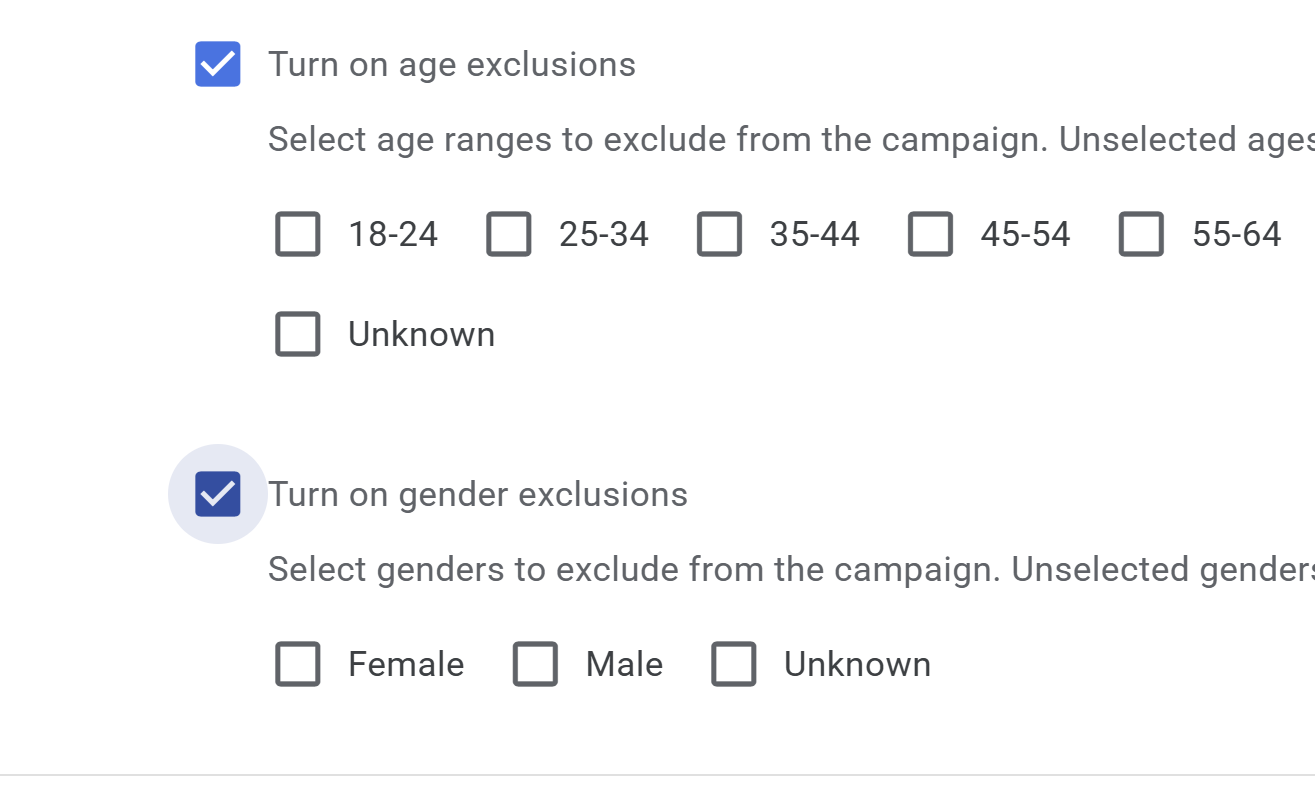Tick the 45-54 age range checkbox
The height and width of the screenshot is (800, 1315).
click(931, 235)
